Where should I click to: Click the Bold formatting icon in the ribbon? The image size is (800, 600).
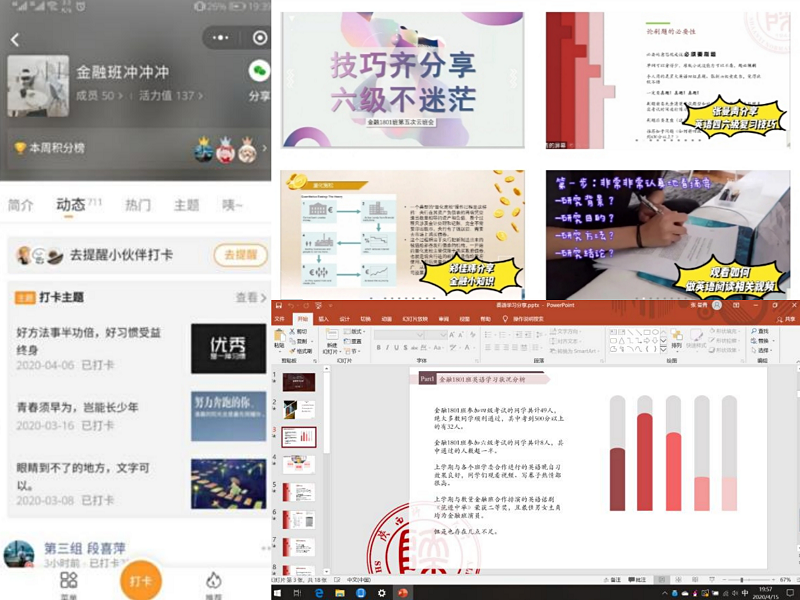coord(381,347)
